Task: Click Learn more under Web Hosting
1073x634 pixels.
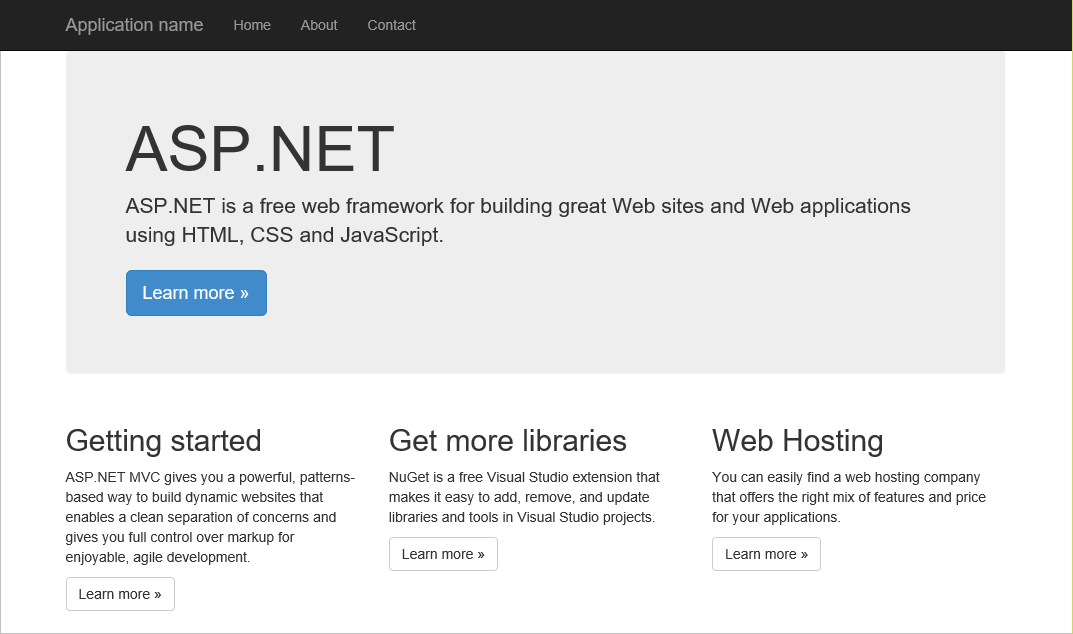Action: tap(766, 554)
